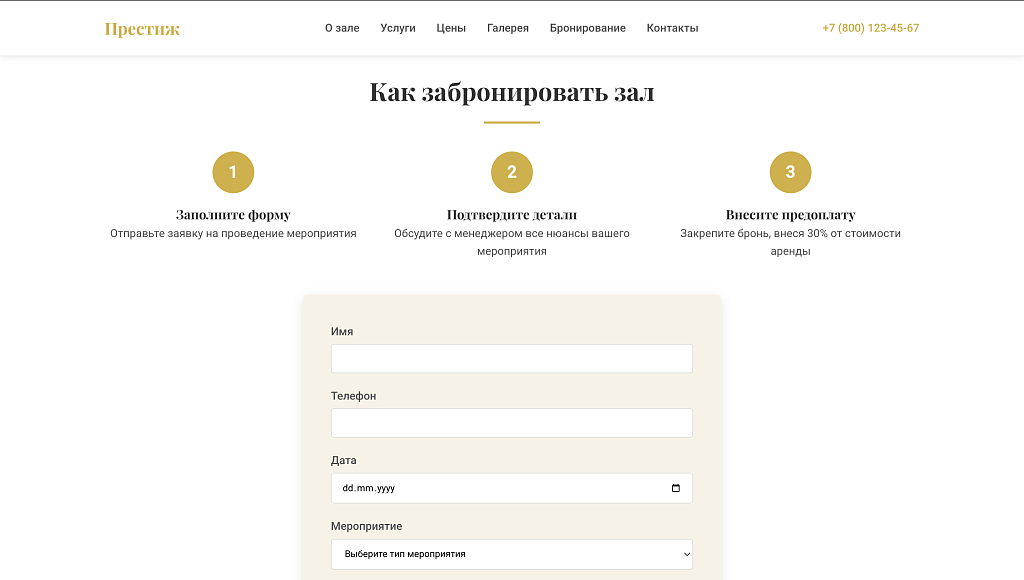
Task: Click the Заполните форму step heading
Action: pos(233,214)
